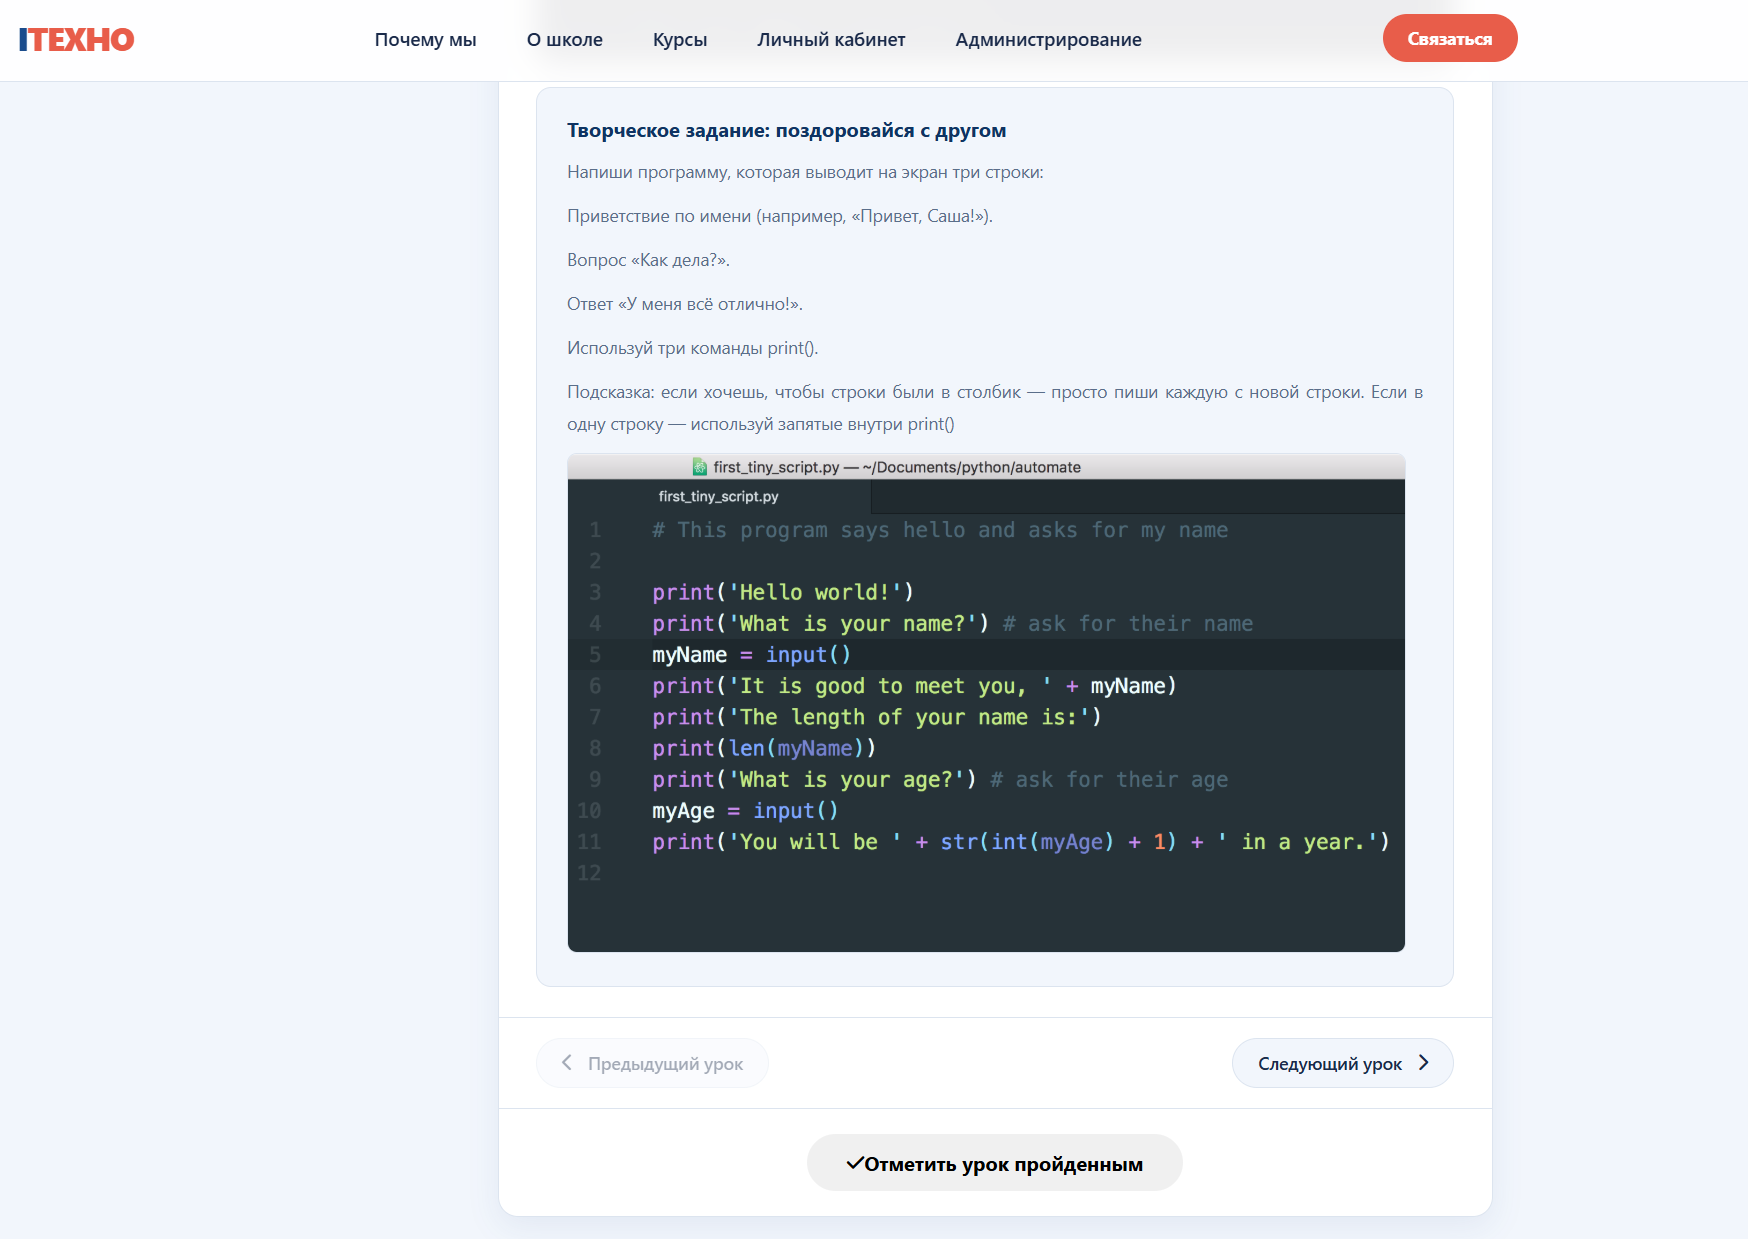Click the line Приветствие по имени
This screenshot has width=1748, height=1239.
(780, 216)
